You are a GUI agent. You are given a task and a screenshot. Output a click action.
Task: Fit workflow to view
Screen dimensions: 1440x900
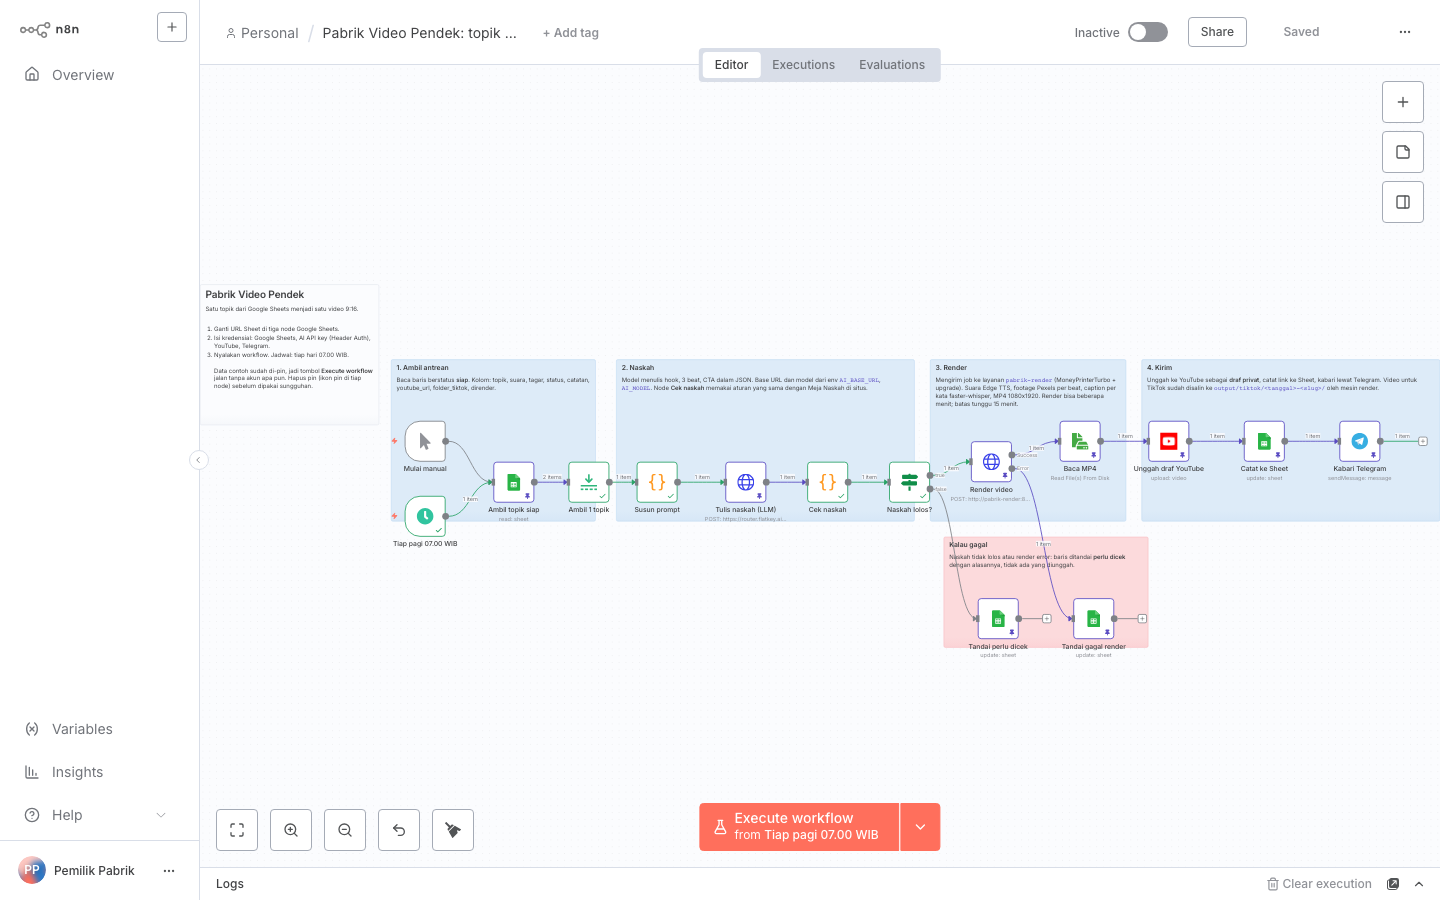(x=237, y=830)
